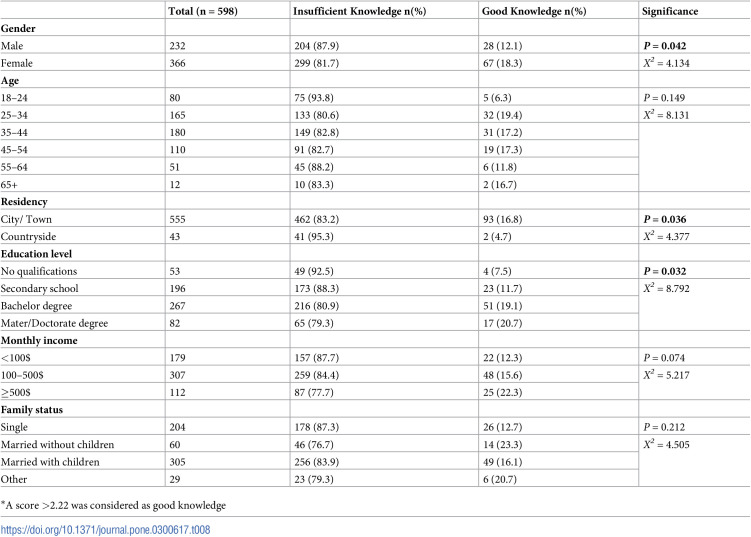The image size is (751, 537).
Task: Click the Family status section heading
Action: coord(32,410)
